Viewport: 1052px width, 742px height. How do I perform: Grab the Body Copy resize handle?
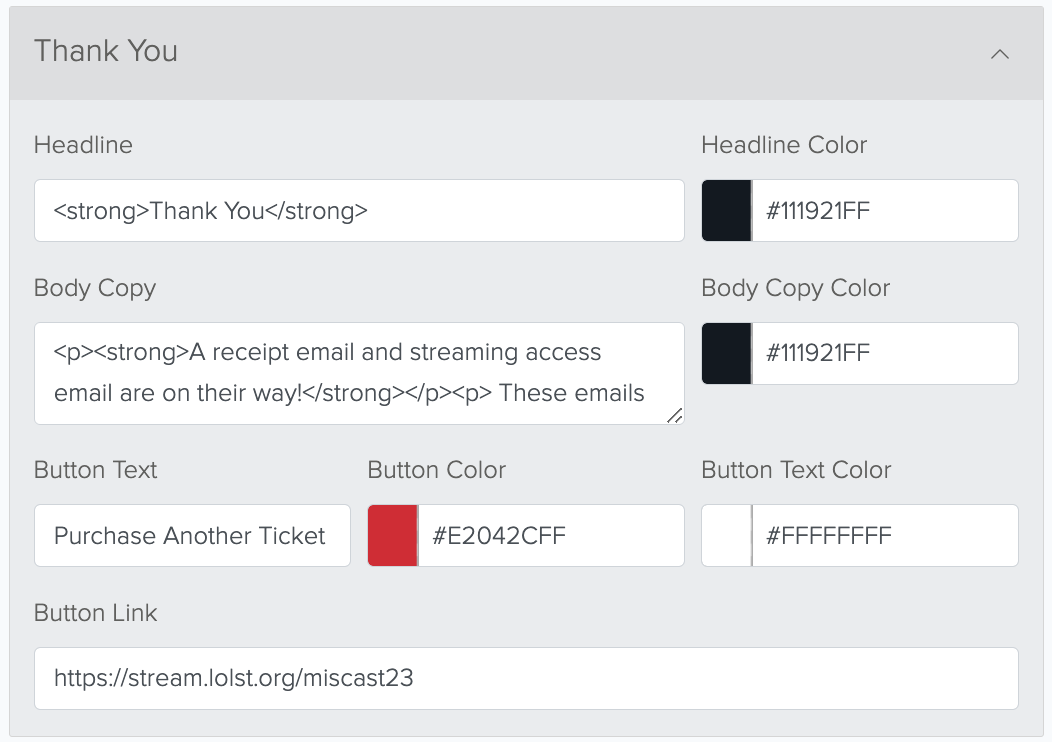[675, 416]
